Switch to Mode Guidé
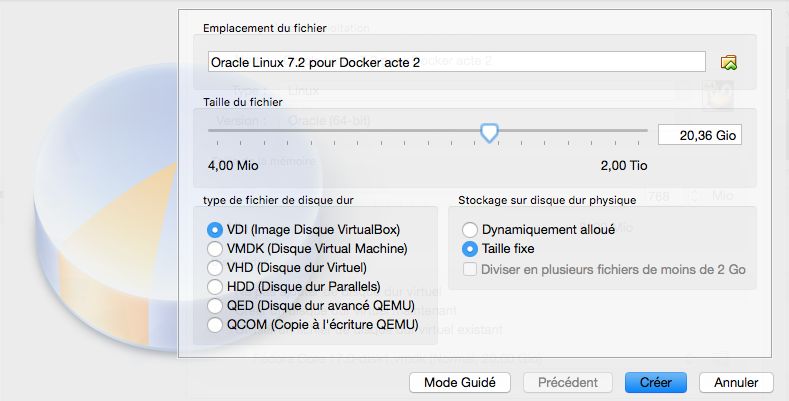This screenshot has height=401, width=789. pyautogui.click(x=460, y=383)
